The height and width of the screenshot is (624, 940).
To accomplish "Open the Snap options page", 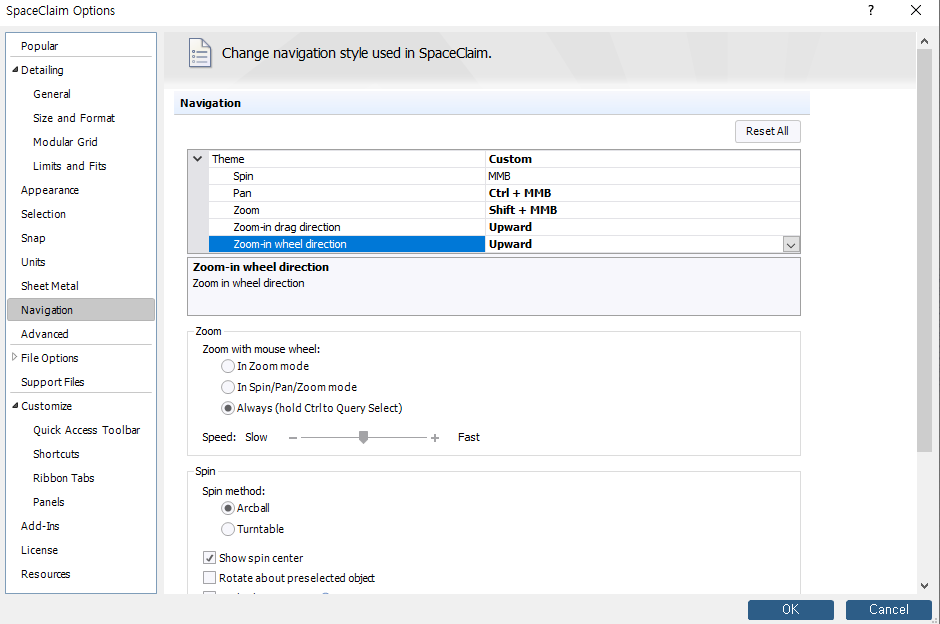I will (33, 238).
